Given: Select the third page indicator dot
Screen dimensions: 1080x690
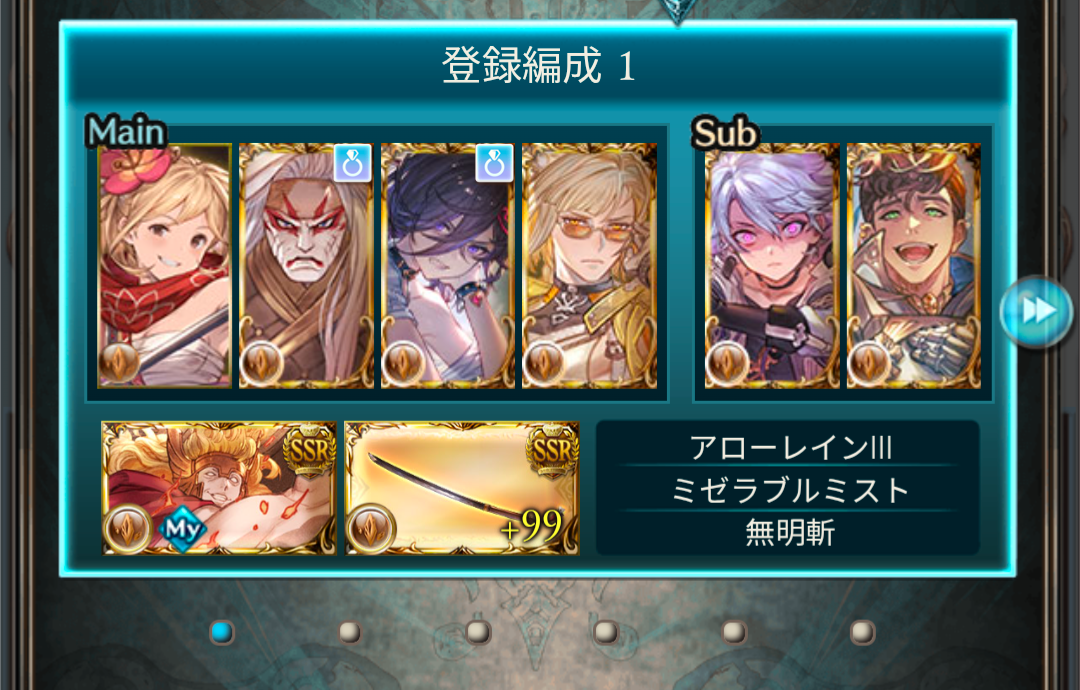Looking at the screenshot, I should tap(478, 632).
